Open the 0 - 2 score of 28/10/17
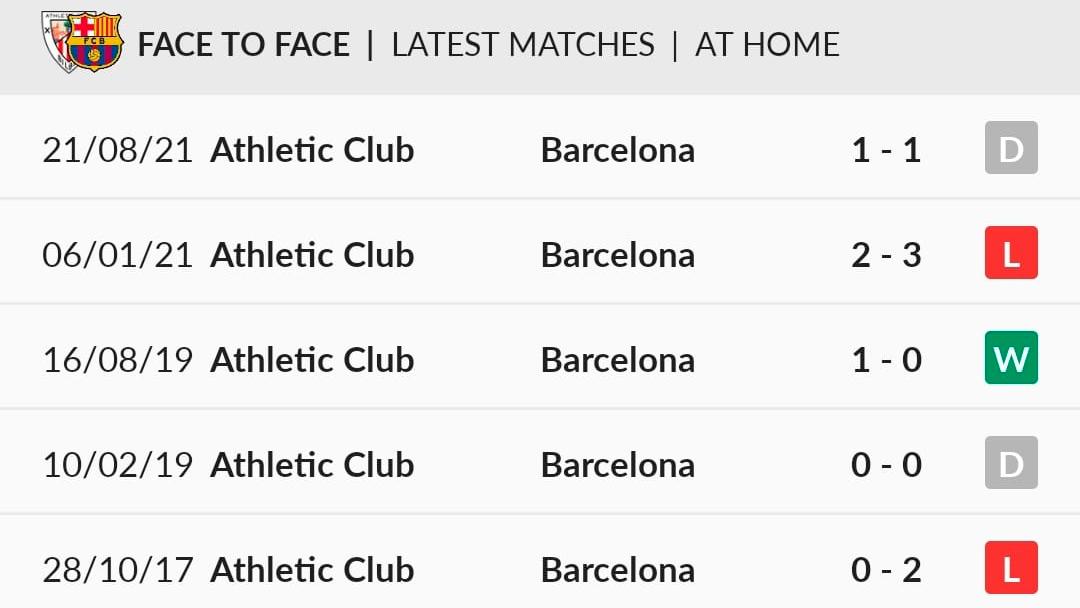 (886, 570)
